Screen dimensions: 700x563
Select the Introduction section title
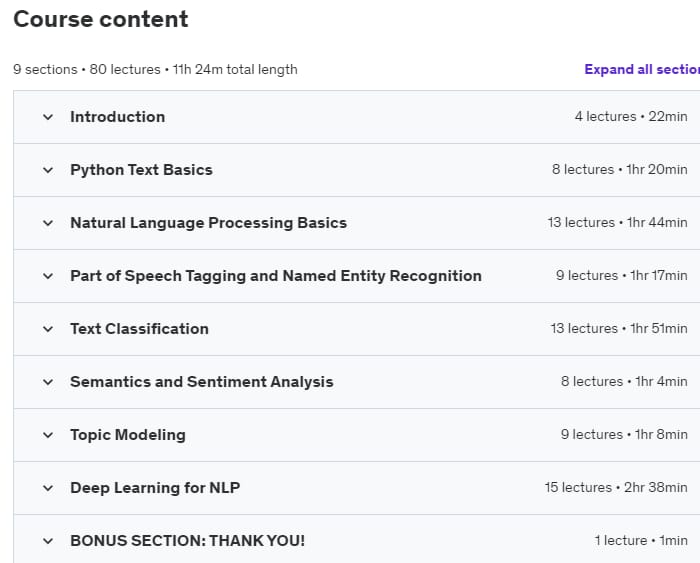(117, 117)
